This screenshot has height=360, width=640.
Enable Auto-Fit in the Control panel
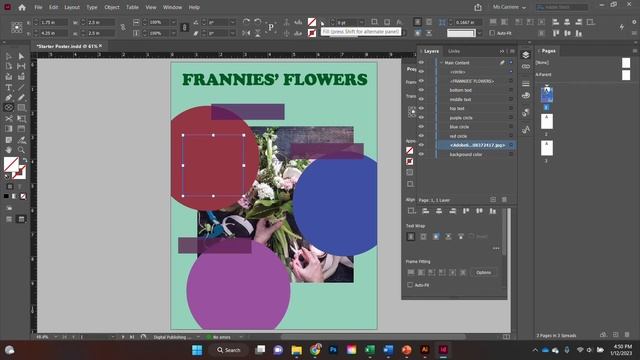tap(492, 33)
